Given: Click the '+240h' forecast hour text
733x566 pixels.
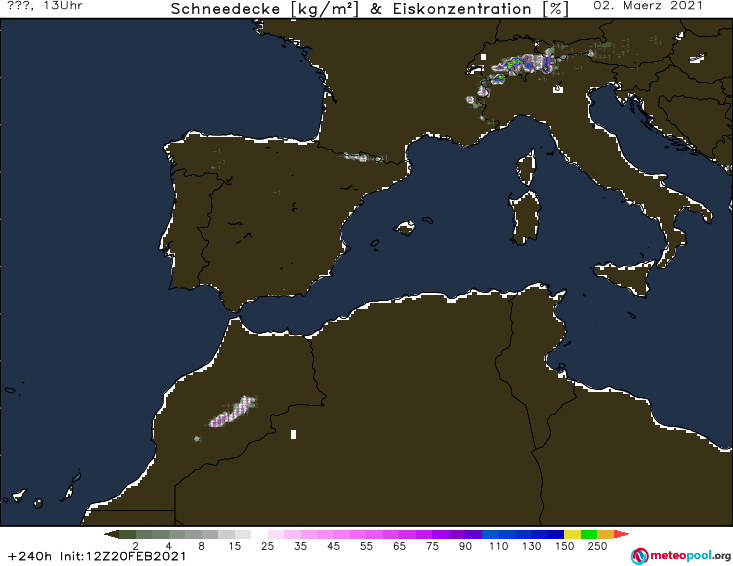Looking at the screenshot, I should tap(30, 556).
